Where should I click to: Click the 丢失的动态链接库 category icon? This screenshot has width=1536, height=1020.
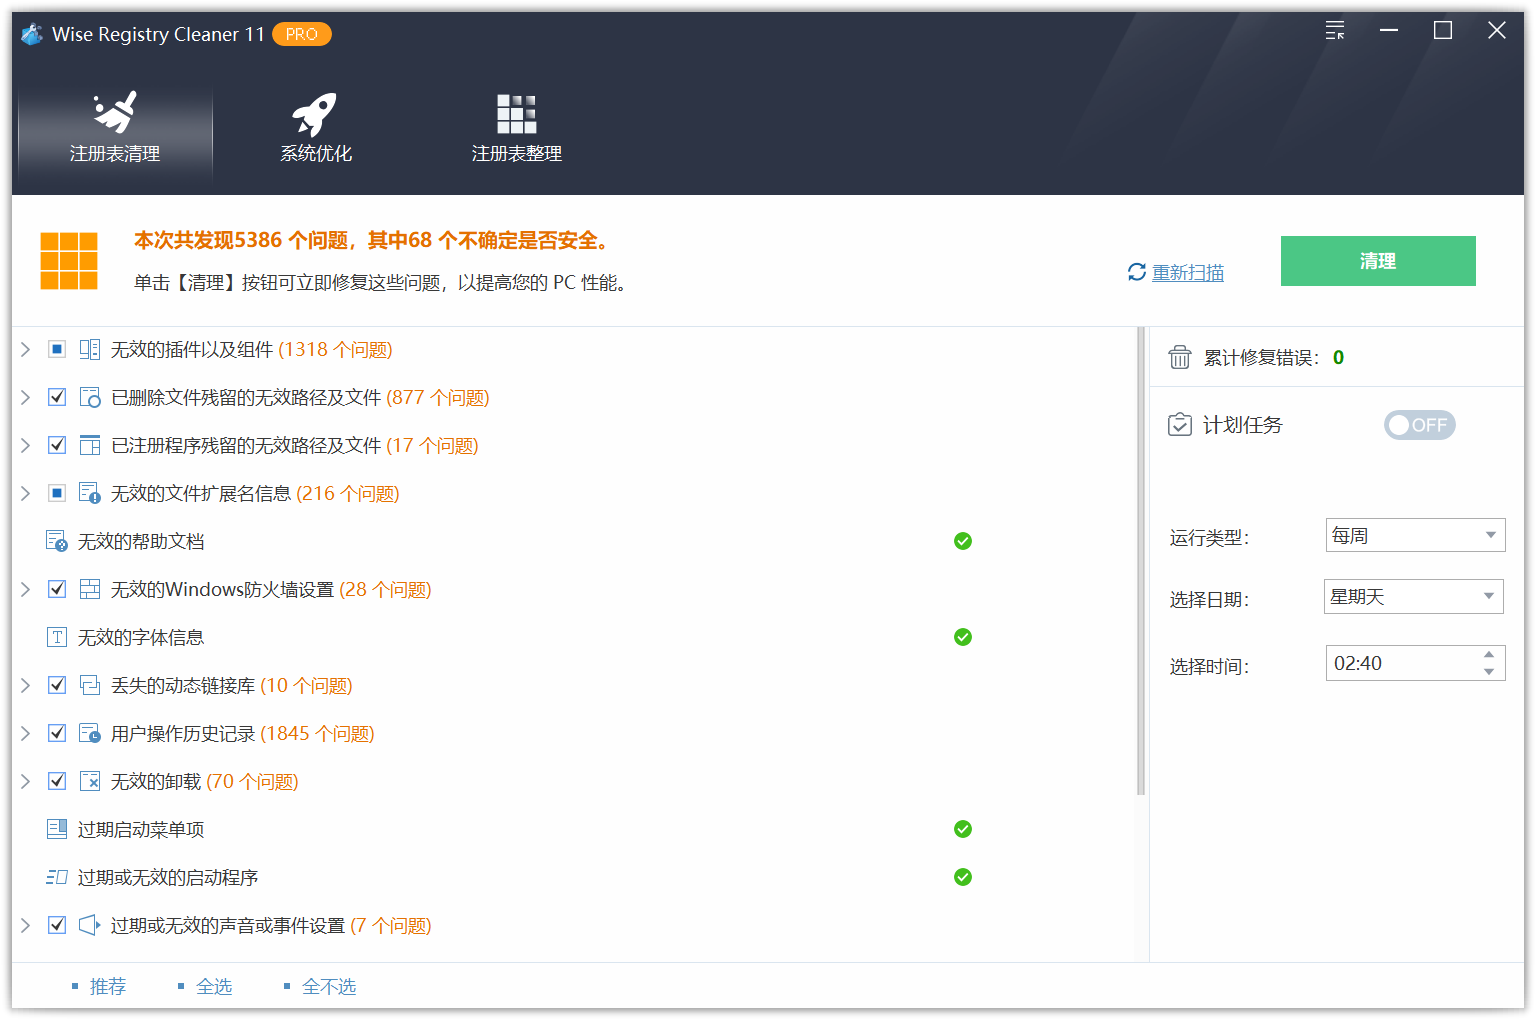pyautogui.click(x=90, y=685)
